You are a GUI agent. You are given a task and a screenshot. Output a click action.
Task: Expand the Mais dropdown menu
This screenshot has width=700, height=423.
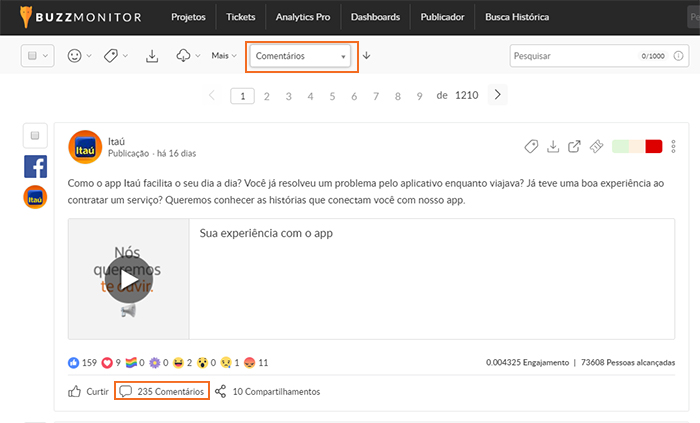[225, 56]
